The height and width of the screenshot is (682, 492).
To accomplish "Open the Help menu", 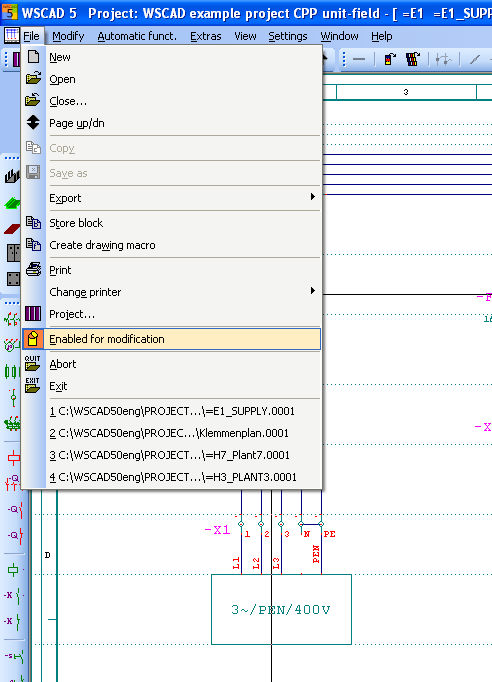I will point(382,36).
